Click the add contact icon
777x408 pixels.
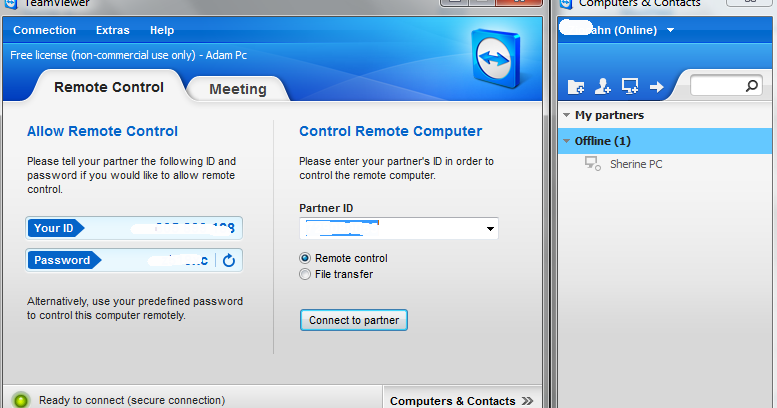603,87
